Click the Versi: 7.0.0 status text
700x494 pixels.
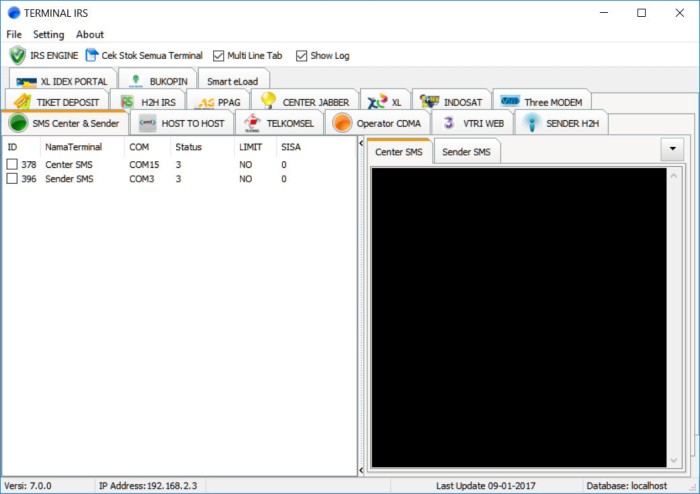click(x=28, y=486)
